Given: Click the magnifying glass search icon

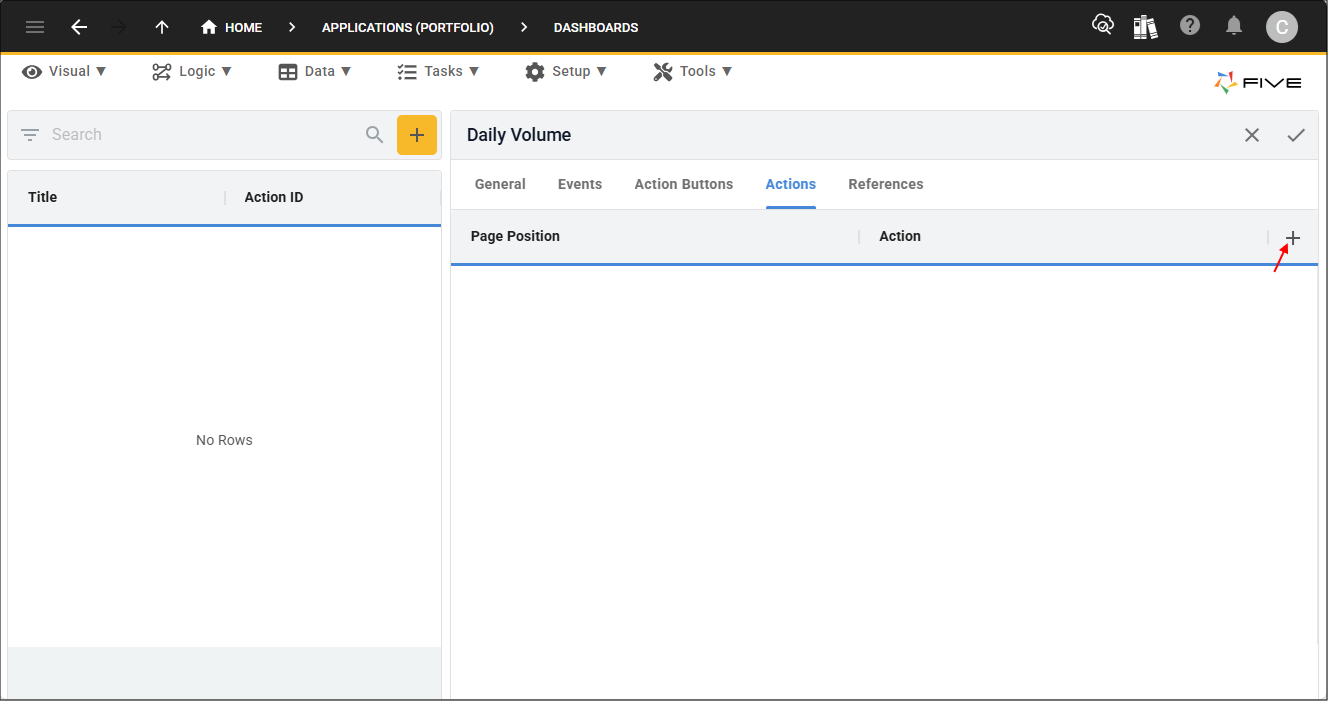Looking at the screenshot, I should (375, 135).
